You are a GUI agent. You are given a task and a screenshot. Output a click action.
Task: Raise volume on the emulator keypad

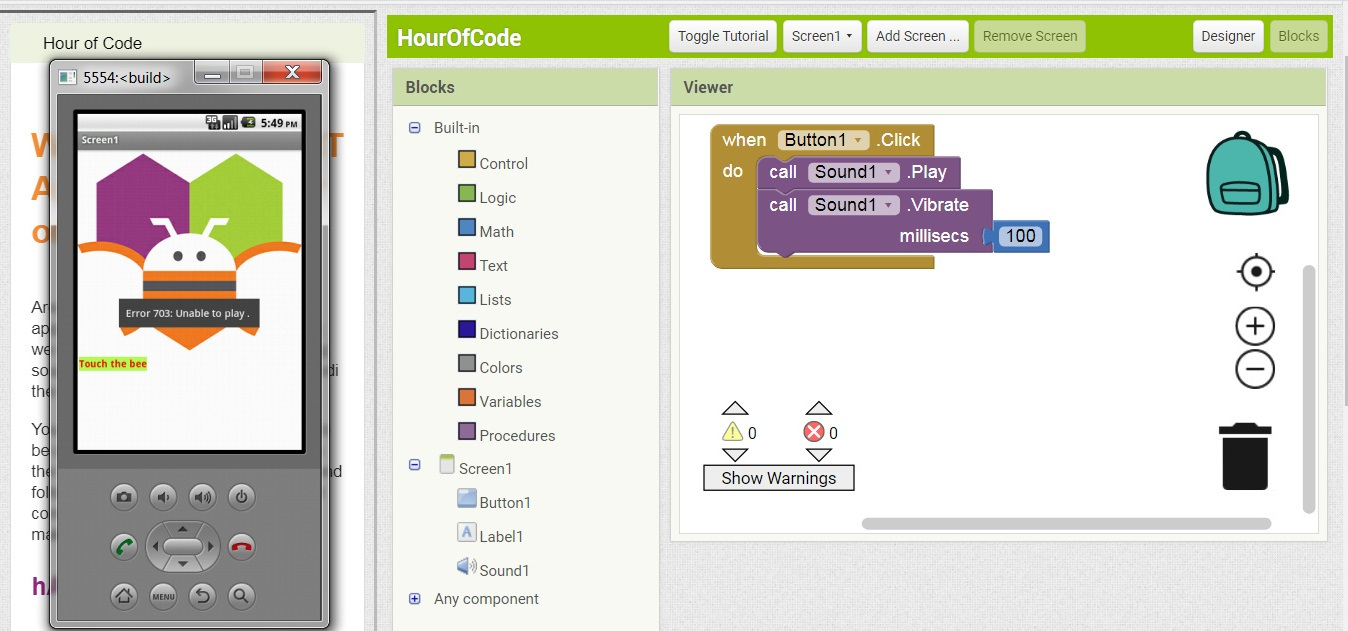click(x=202, y=496)
